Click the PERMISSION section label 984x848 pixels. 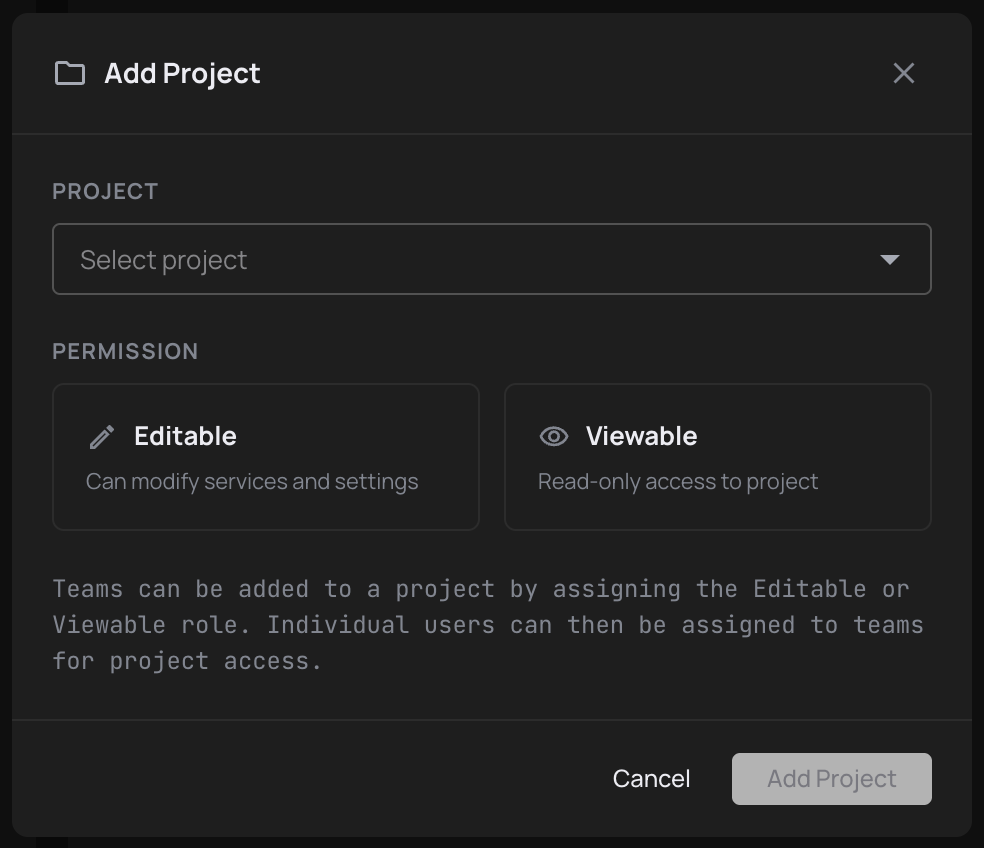[126, 352]
